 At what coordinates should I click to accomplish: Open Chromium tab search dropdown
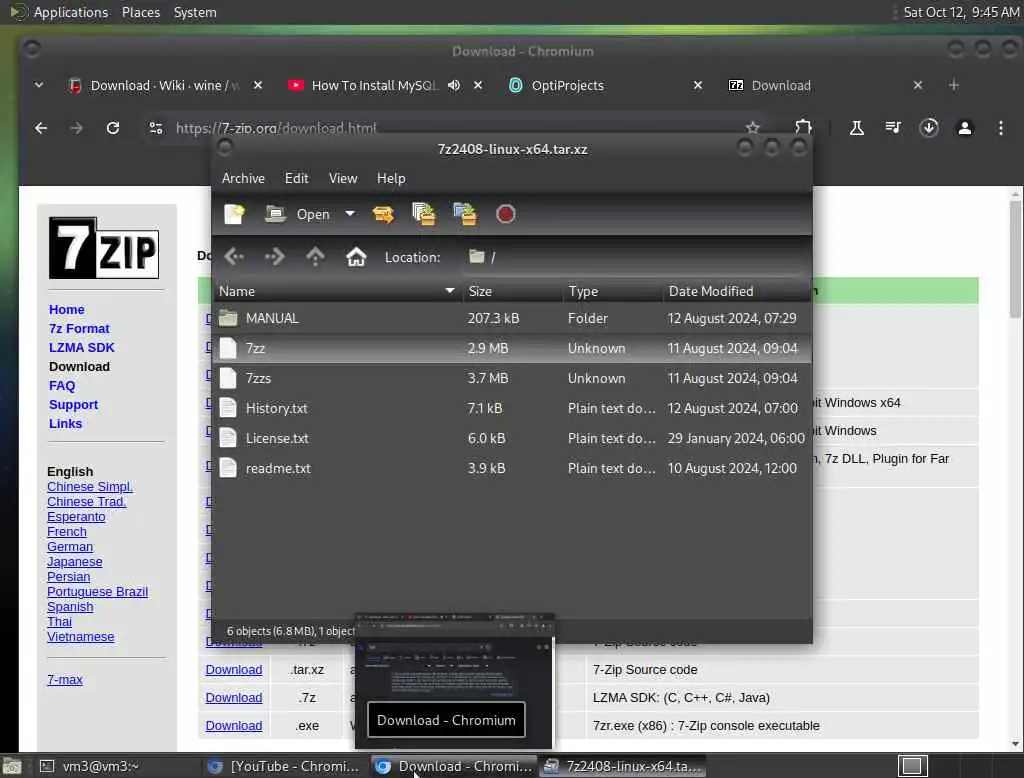click(x=39, y=85)
